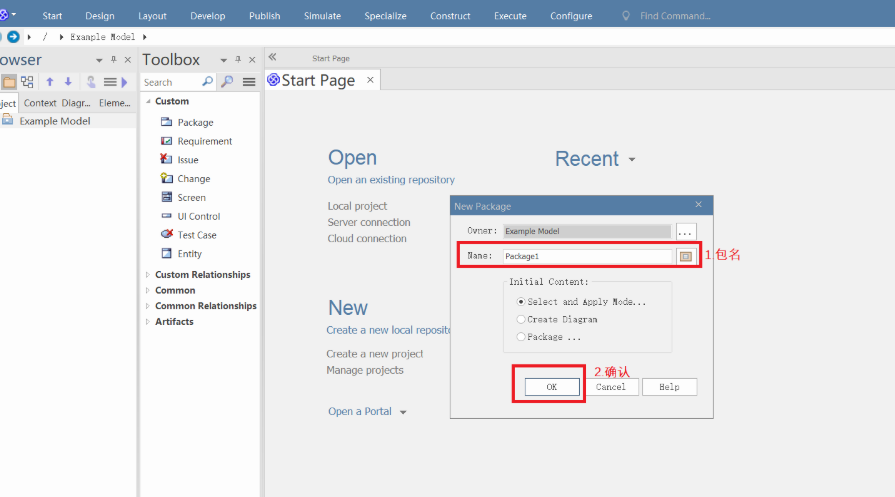Open the Layout ribbon tab

[152, 15]
